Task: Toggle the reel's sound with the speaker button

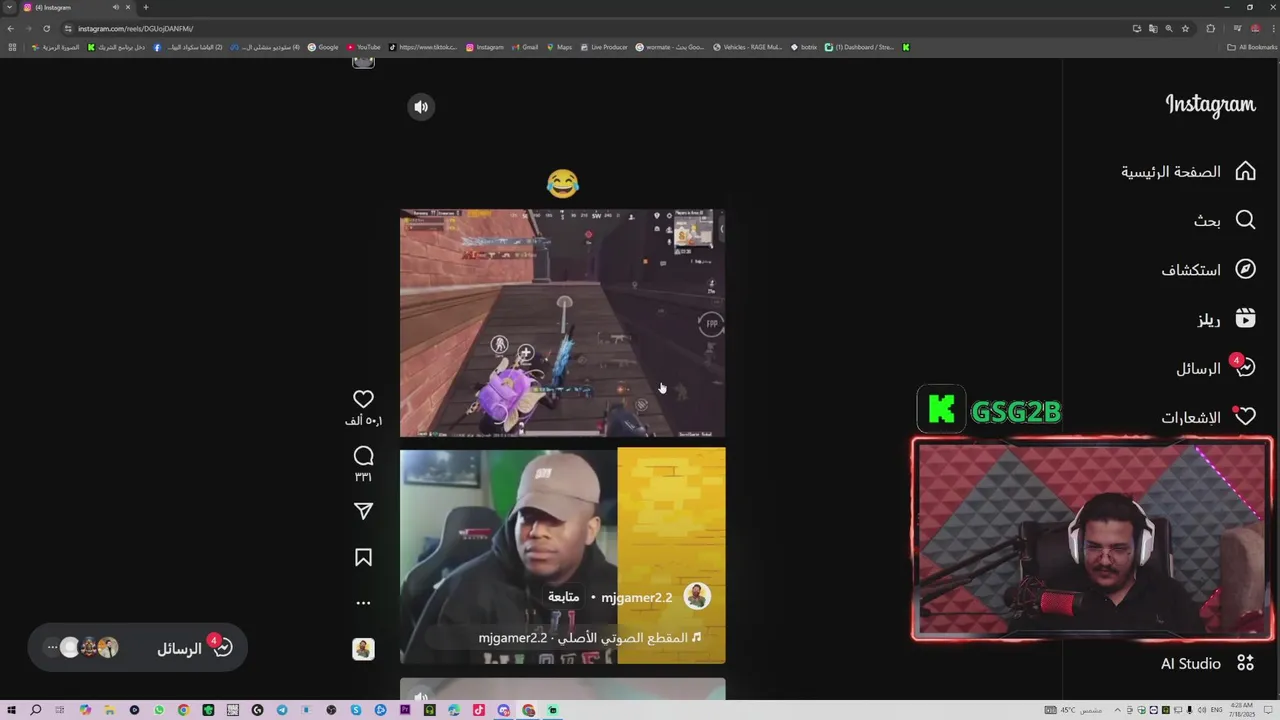Action: [421, 107]
